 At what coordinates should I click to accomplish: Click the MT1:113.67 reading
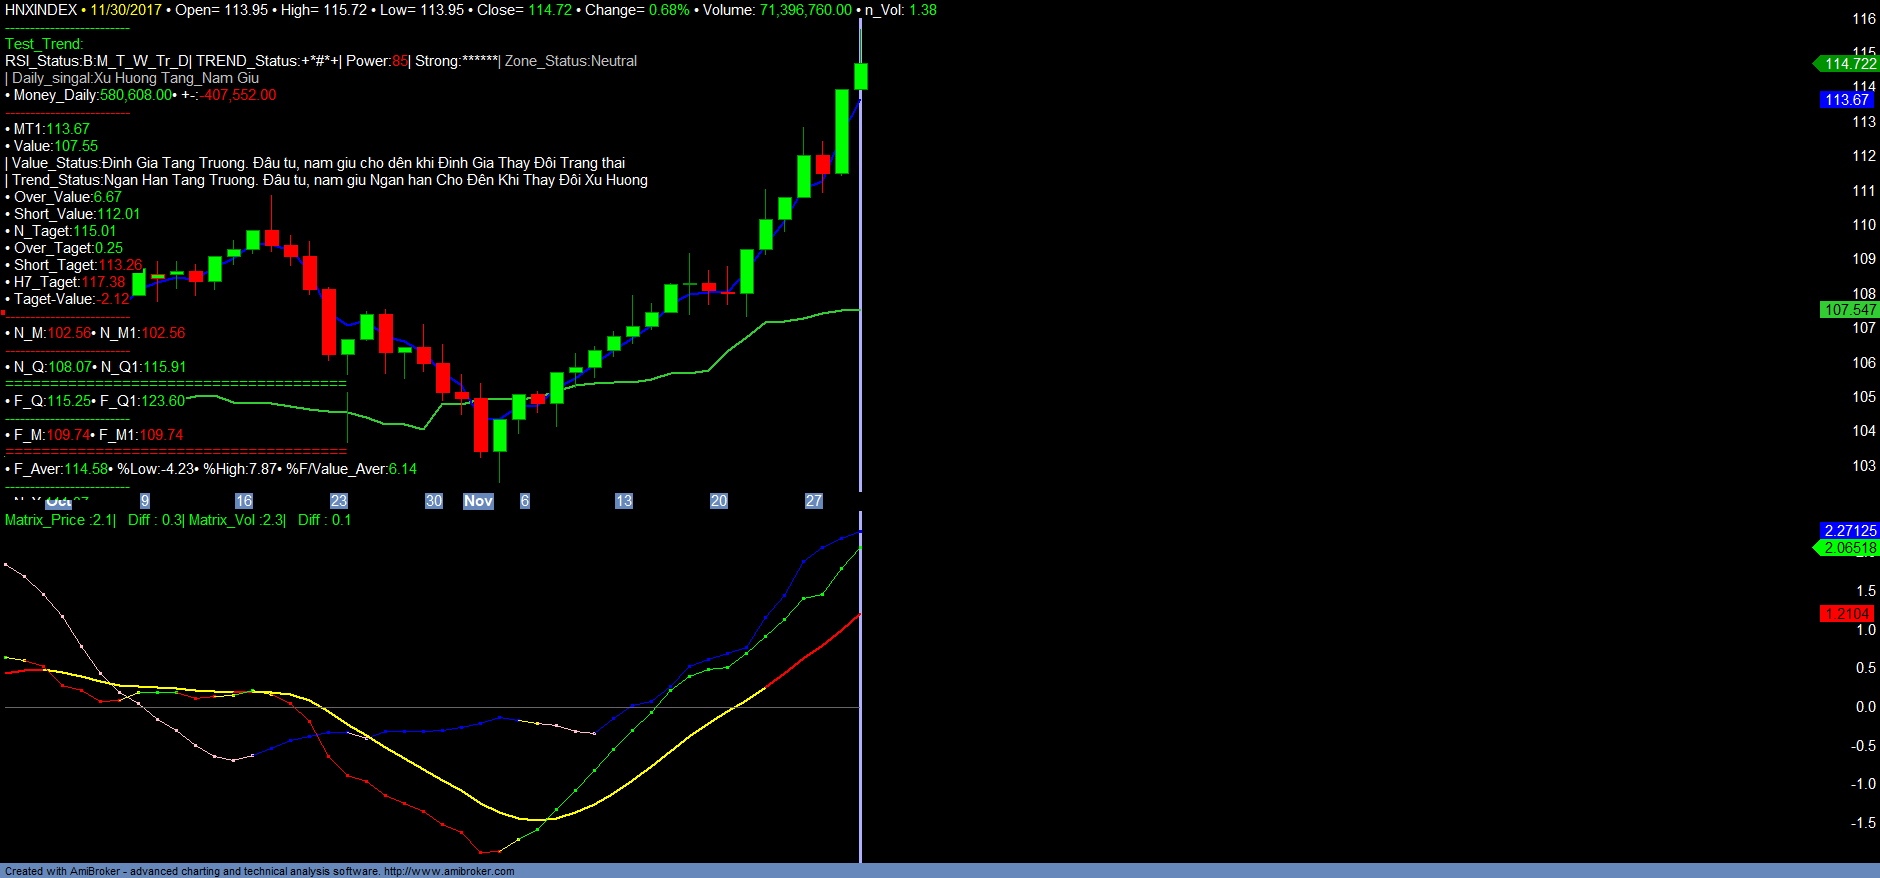(x=52, y=129)
